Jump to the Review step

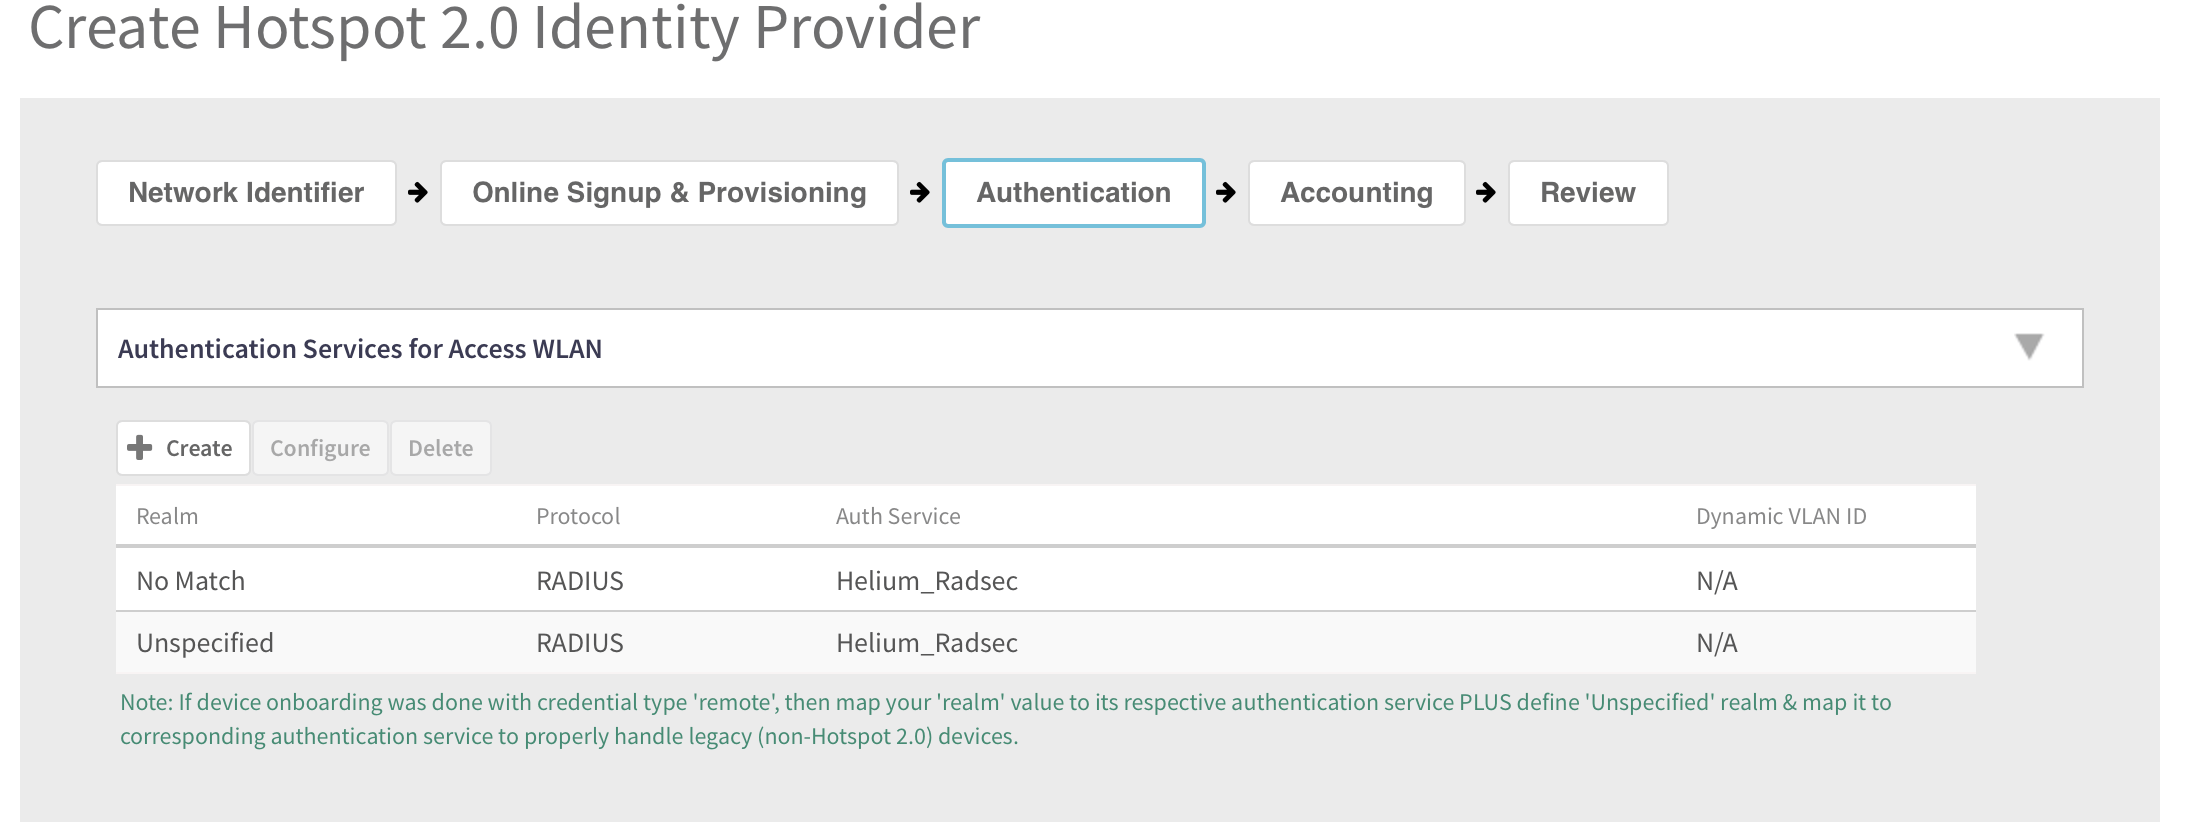click(x=1587, y=193)
